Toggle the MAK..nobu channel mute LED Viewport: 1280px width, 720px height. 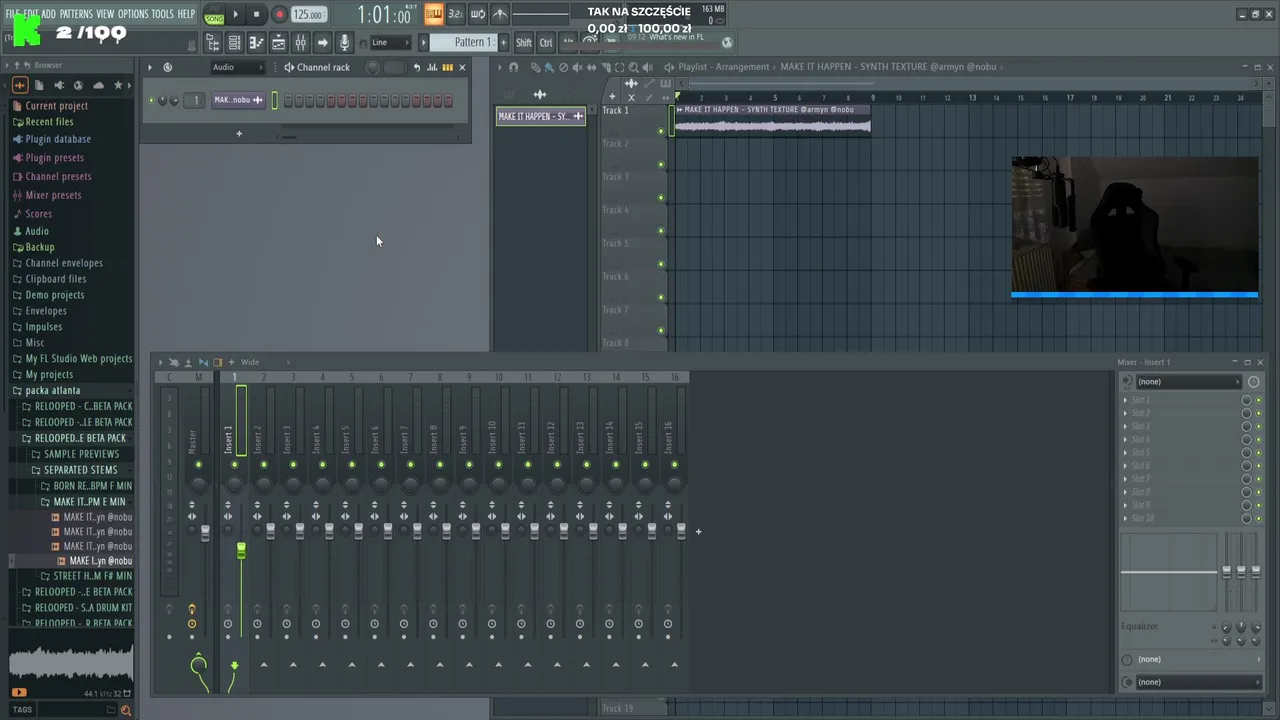click(152, 100)
